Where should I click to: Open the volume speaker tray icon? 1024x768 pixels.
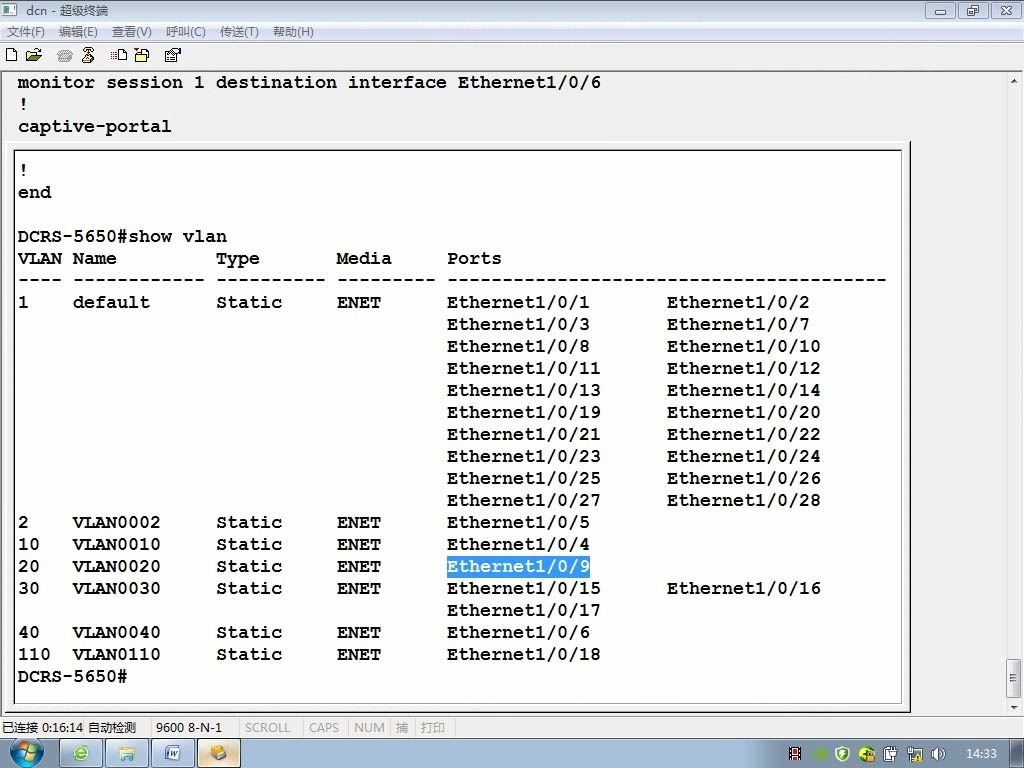[938, 754]
